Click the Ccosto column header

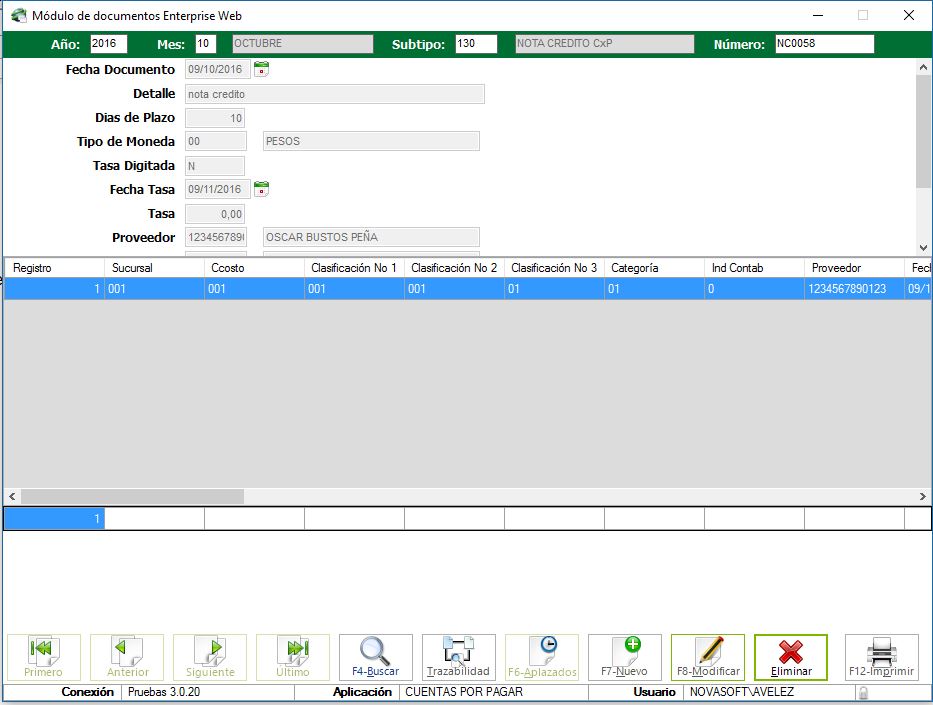(254, 268)
